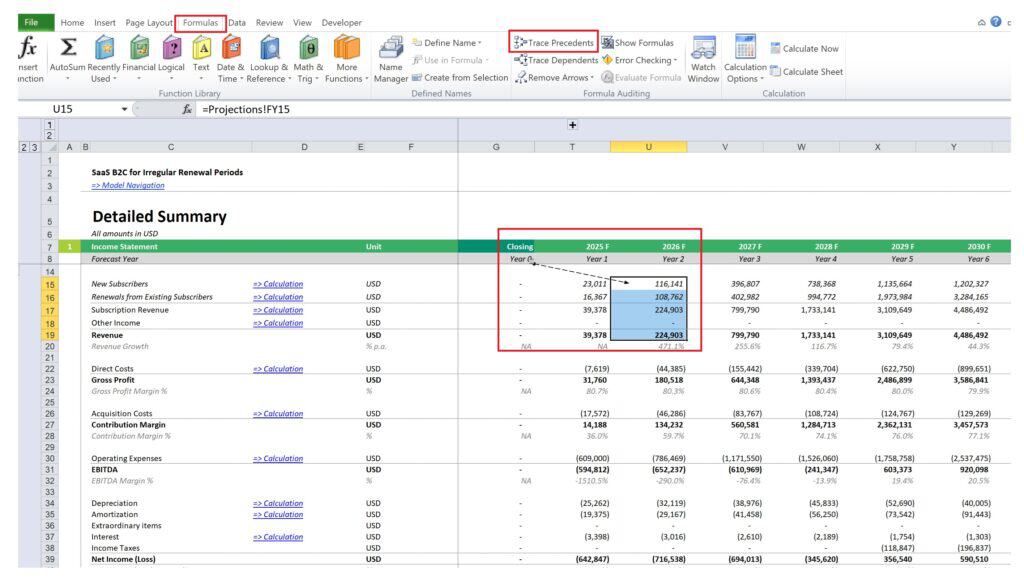Select row outline level 3 button
The height and width of the screenshot is (585, 1024).
[34, 148]
